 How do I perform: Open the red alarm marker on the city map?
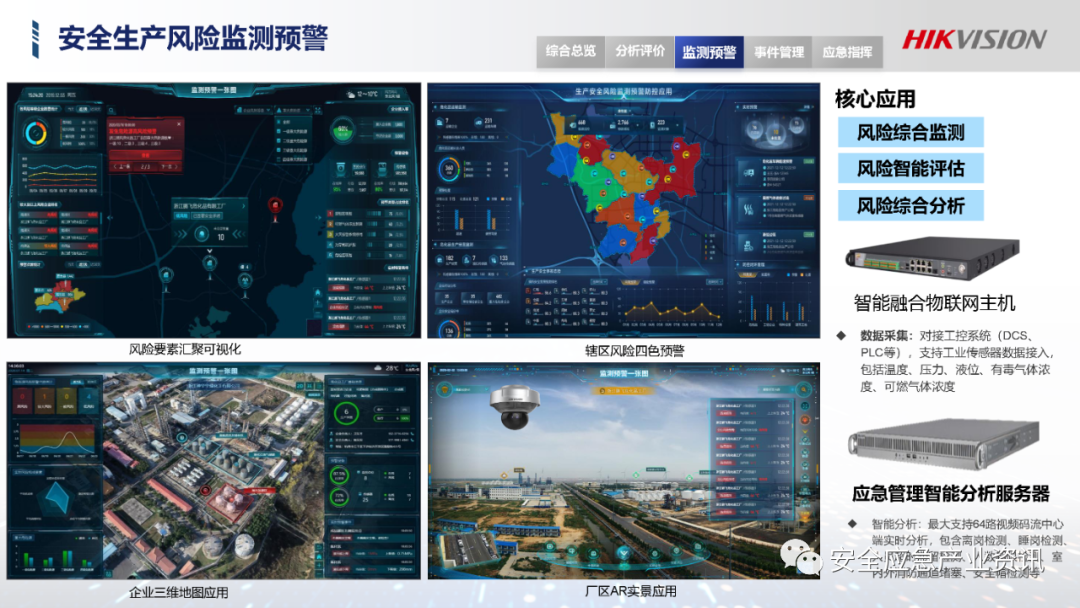click(274, 205)
